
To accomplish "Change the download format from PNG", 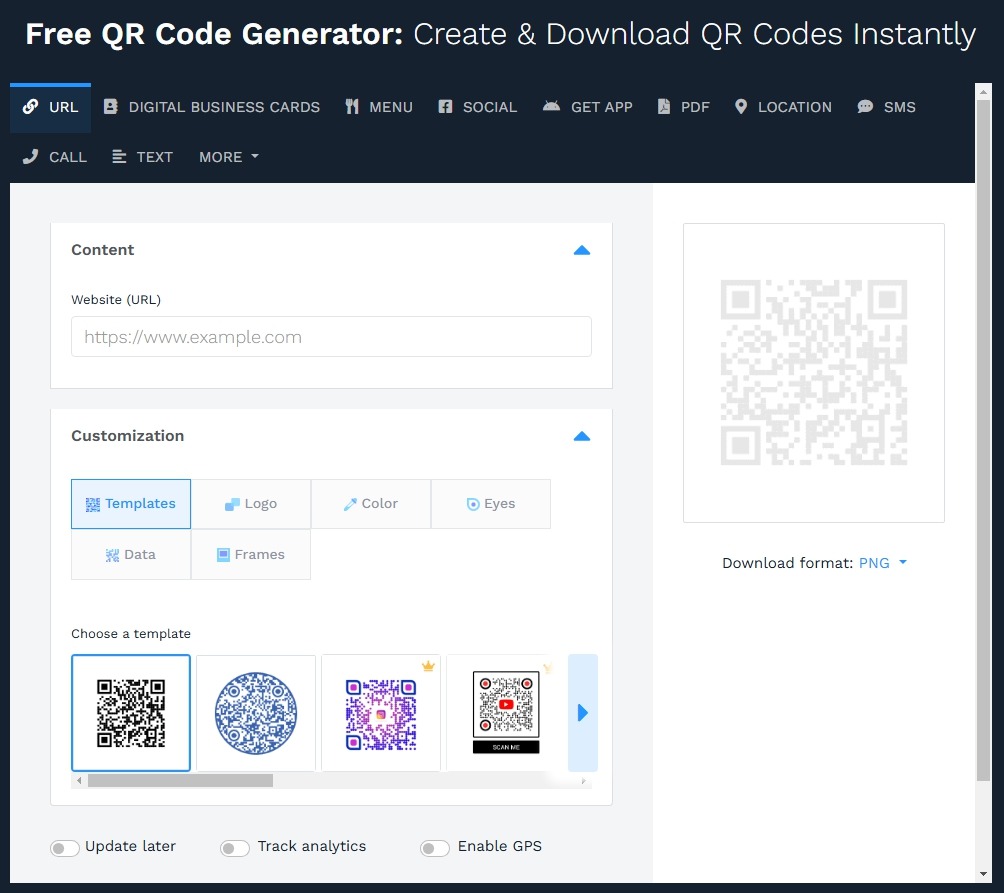I will [882, 563].
